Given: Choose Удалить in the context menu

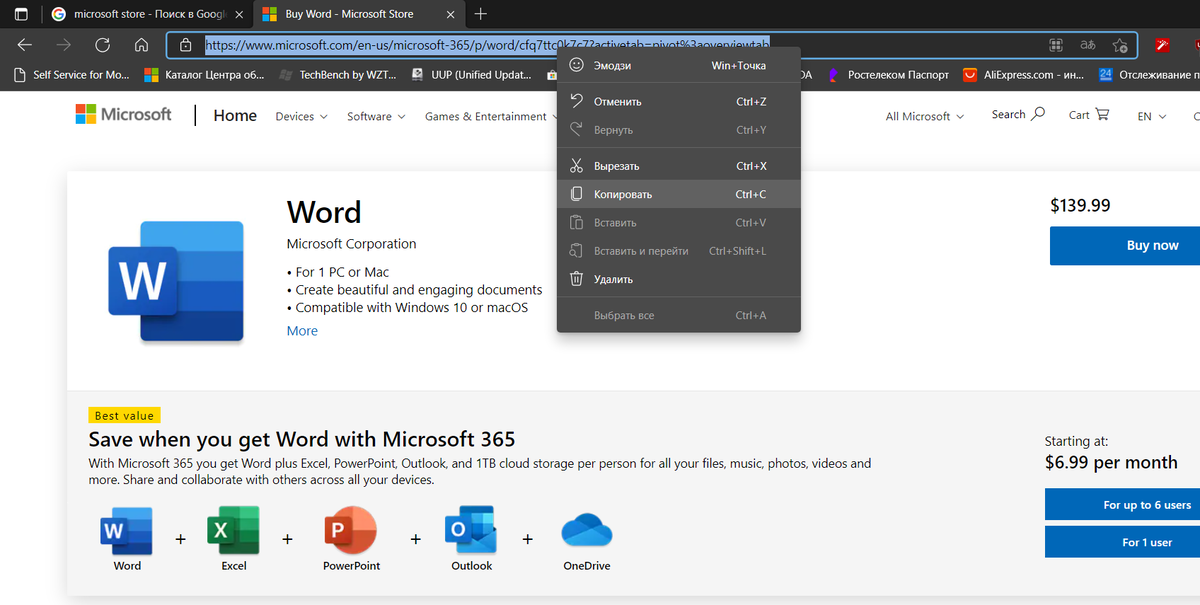Looking at the screenshot, I should pos(678,279).
